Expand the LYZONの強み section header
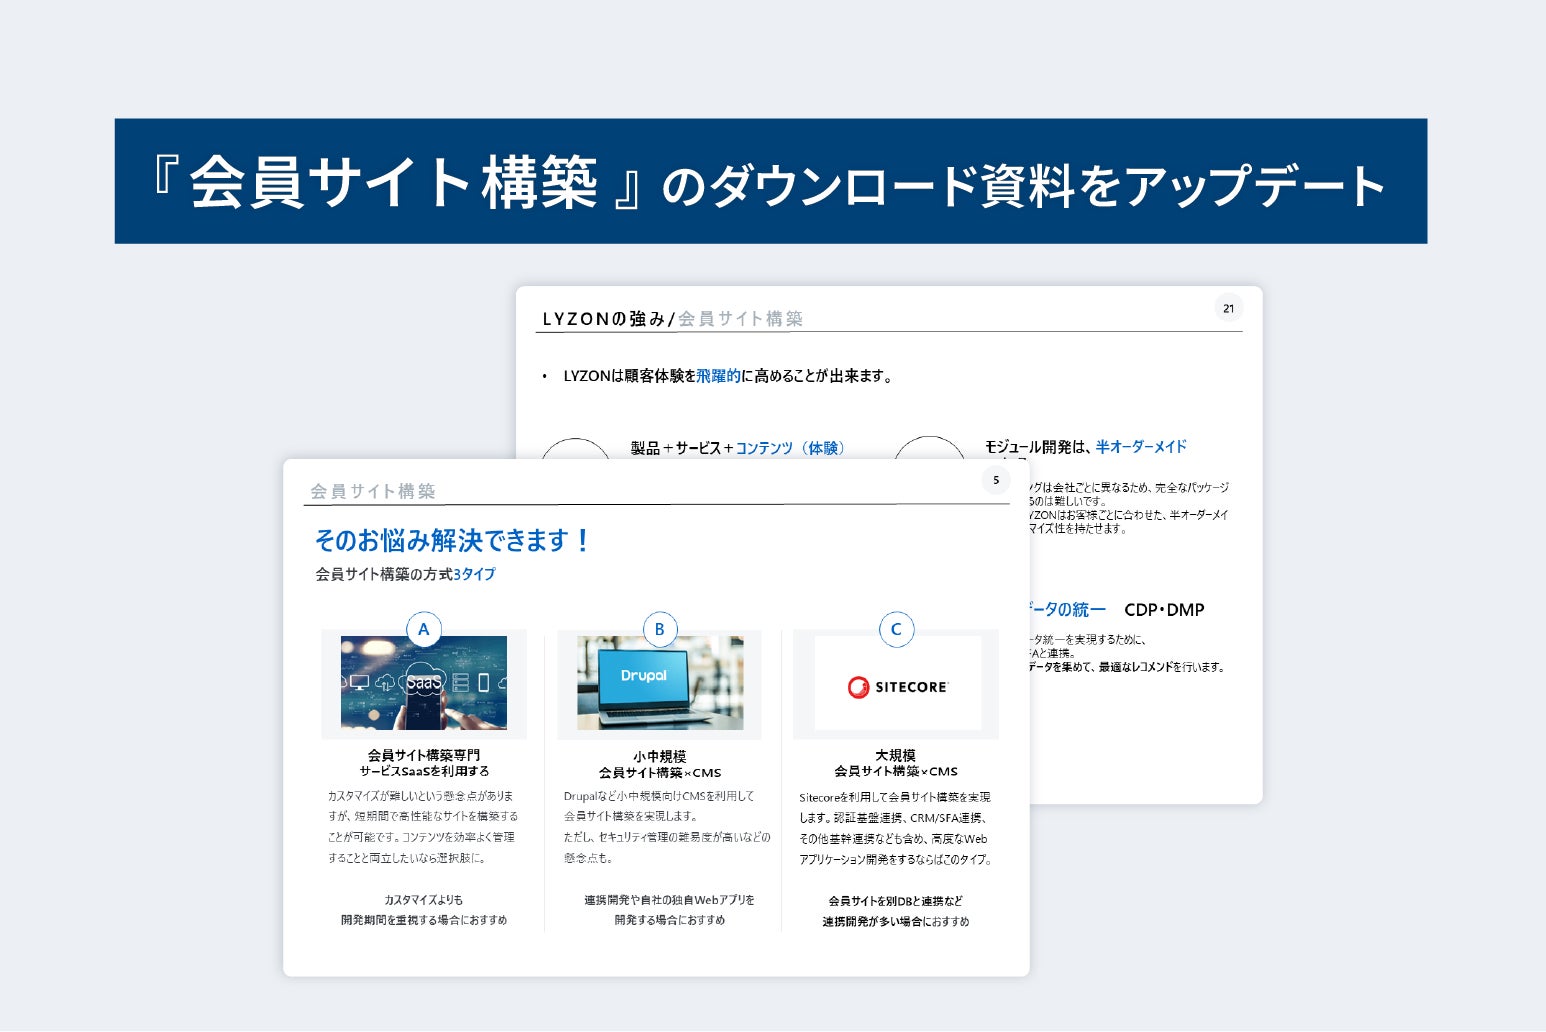 (600, 316)
